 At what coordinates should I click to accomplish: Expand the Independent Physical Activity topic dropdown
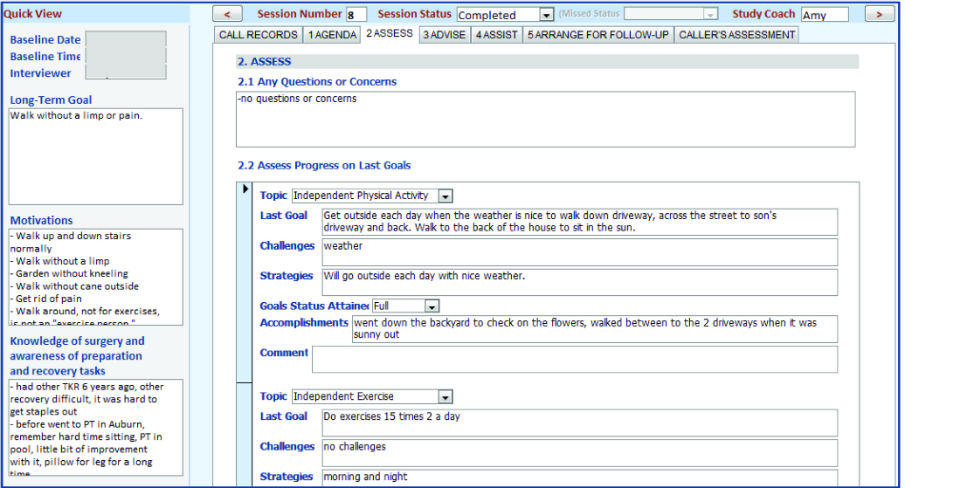(x=446, y=196)
